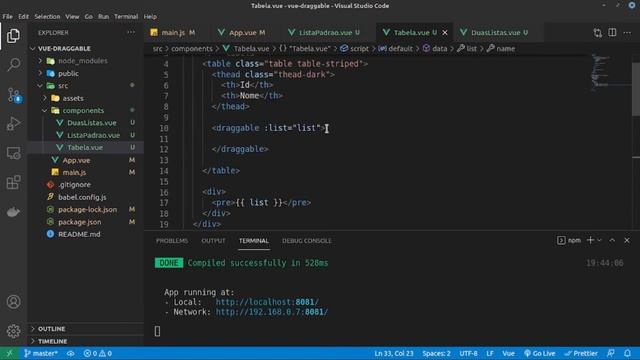Viewport: 640px width, 360px height.
Task: Switch to the ListaPadrao.vue editor tab
Action: 325,32
